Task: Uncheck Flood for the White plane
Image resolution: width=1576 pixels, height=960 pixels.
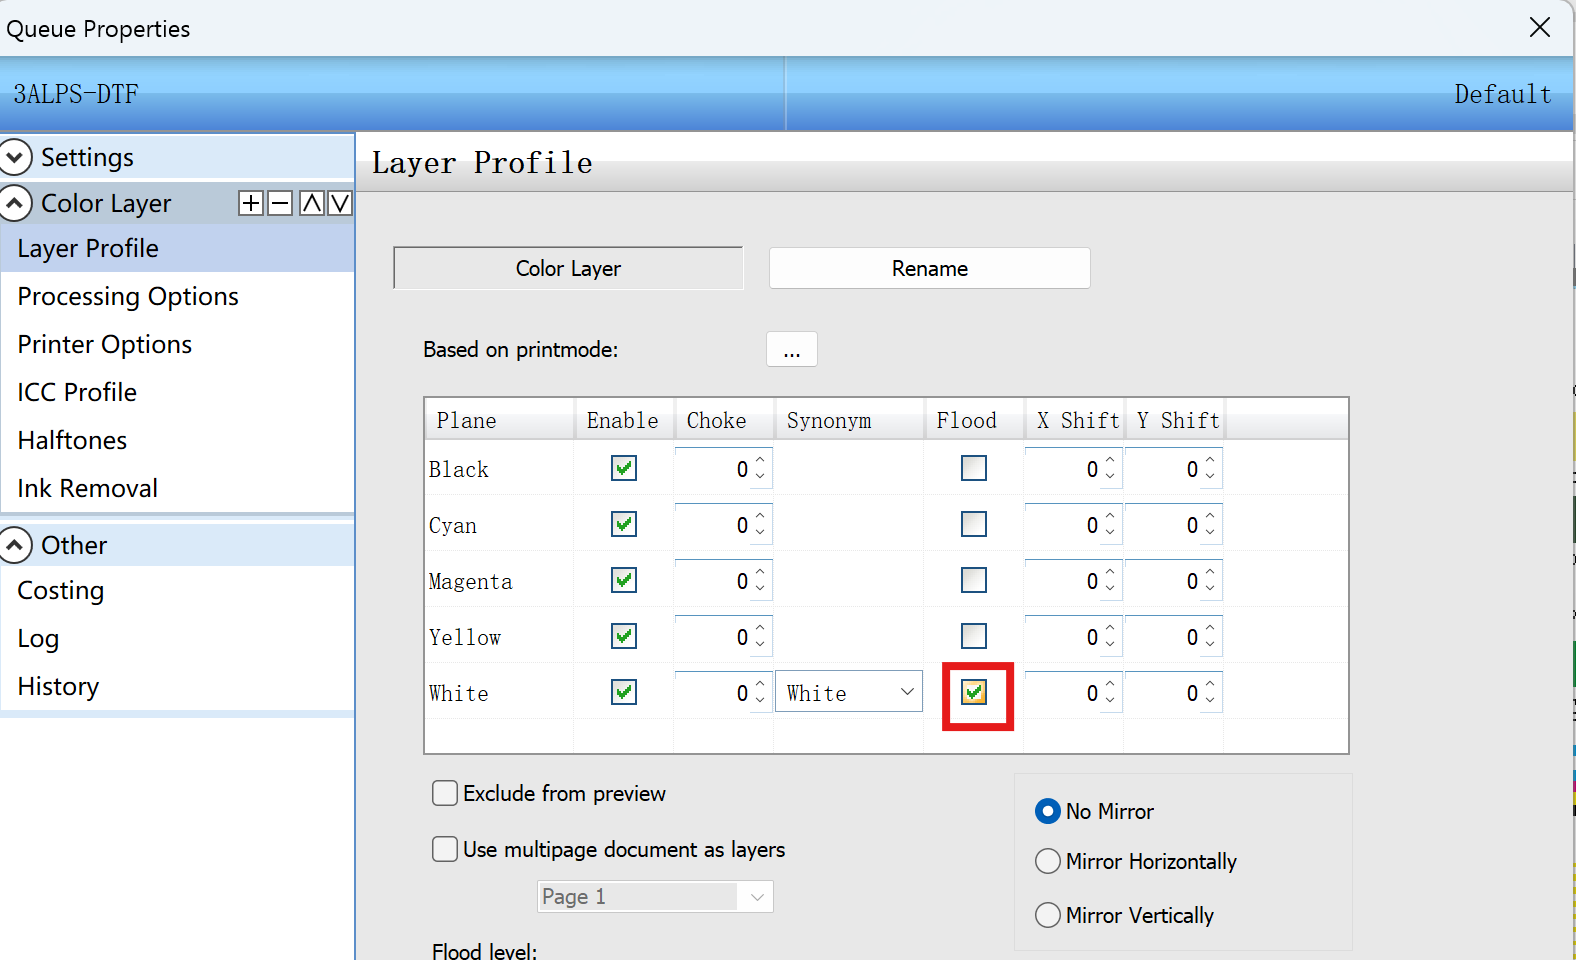Action: coord(974,692)
